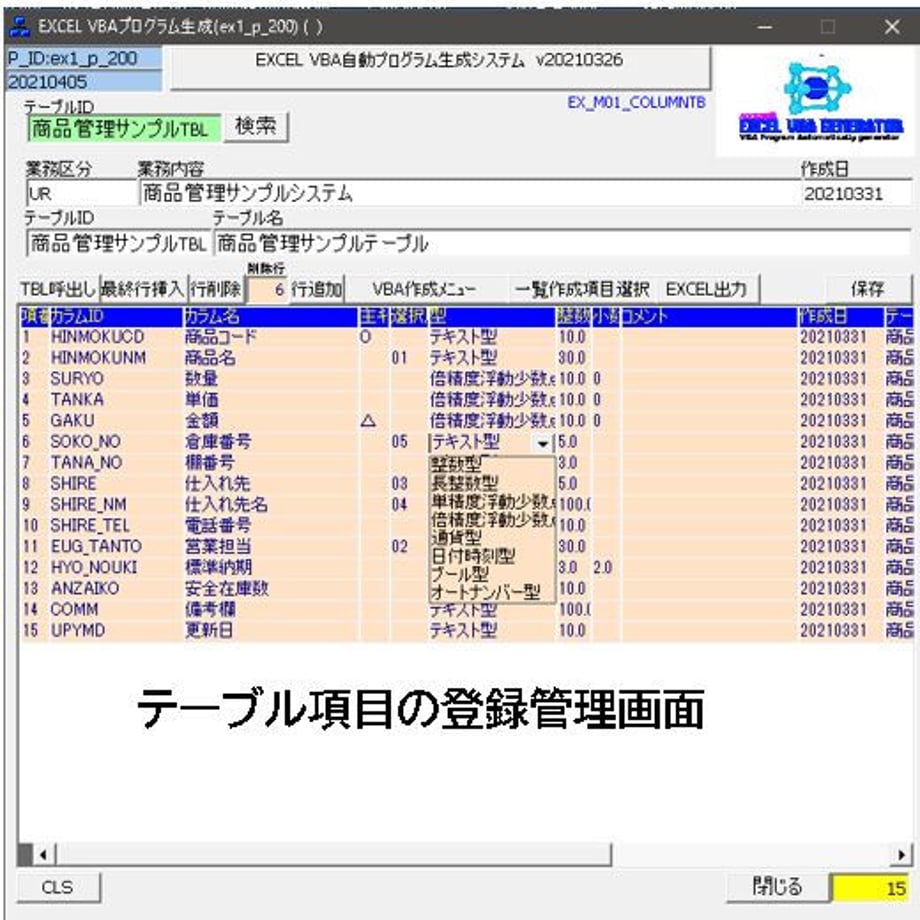Click the 行削除 button
The image size is (920, 920).
[x=216, y=289]
